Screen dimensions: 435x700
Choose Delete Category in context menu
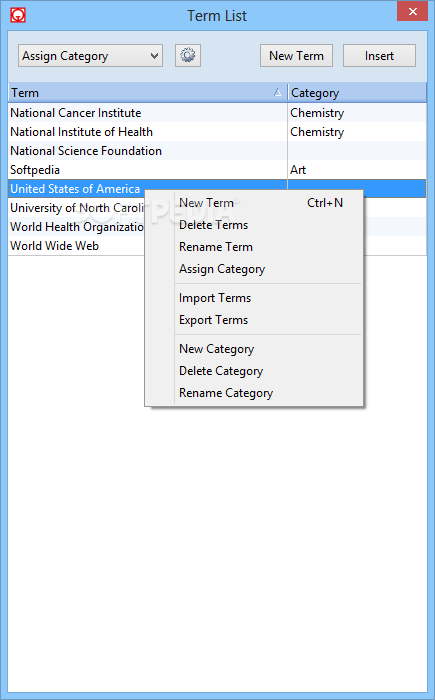tap(254, 371)
